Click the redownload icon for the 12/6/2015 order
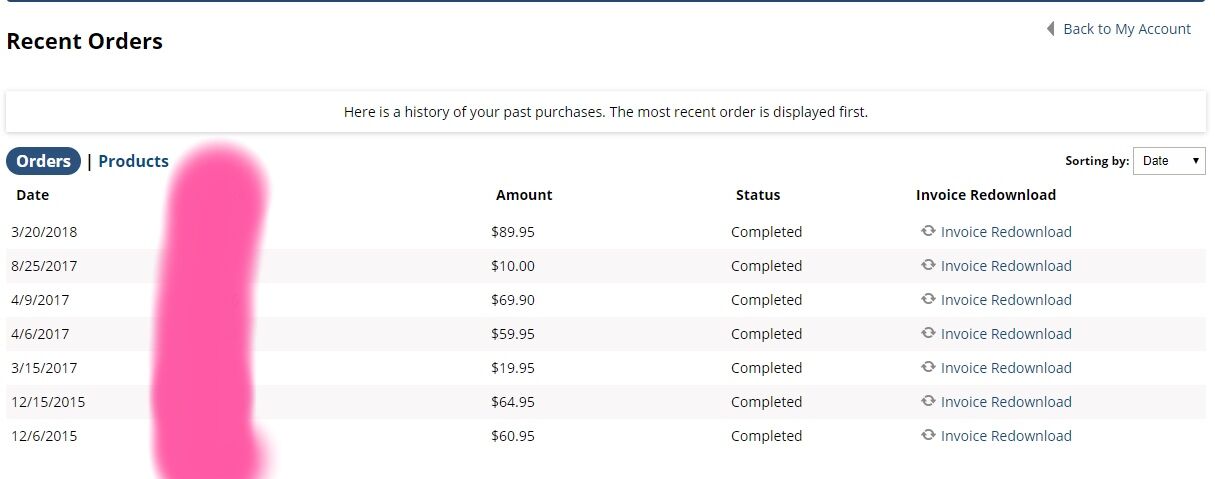Viewport: 1215px width, 479px height. pyautogui.click(x=928, y=435)
